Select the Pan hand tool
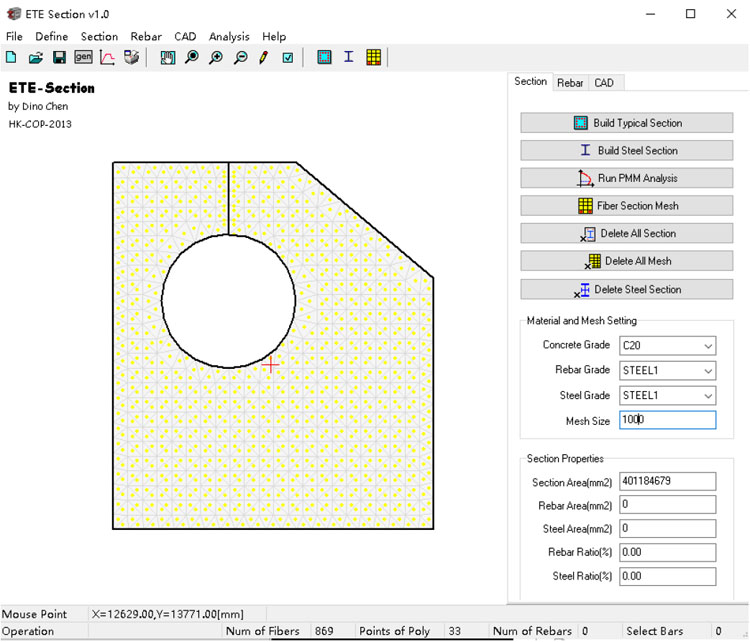750x642 pixels. click(167, 57)
